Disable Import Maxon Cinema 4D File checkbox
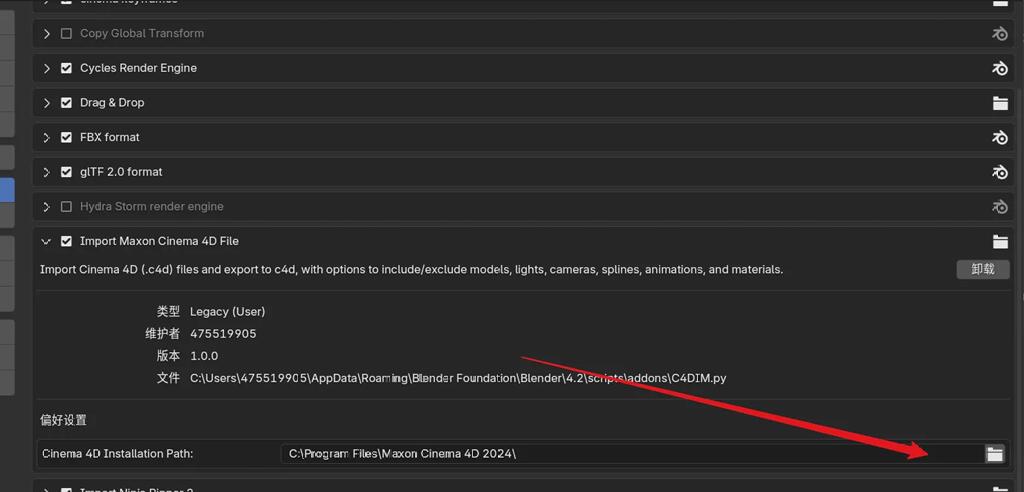Image resolution: width=1024 pixels, height=492 pixels. point(66,241)
